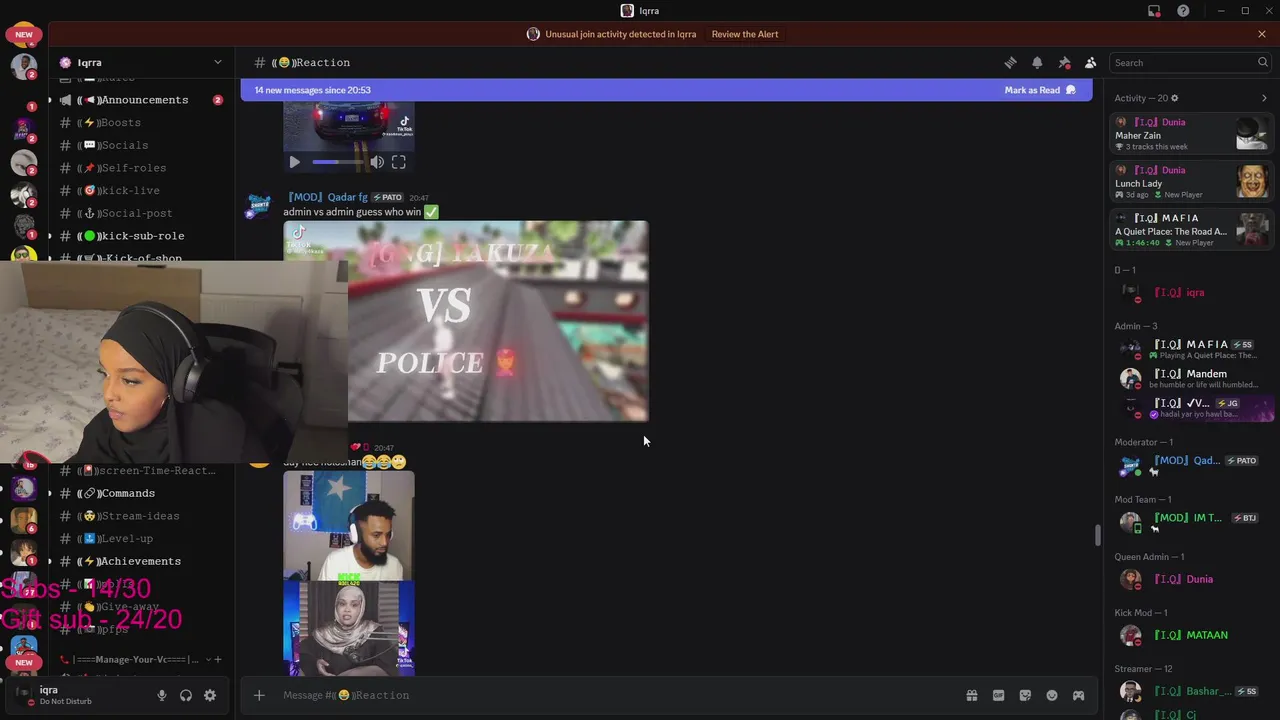Open the screen-Time-React channel
Screen dimensions: 1280x720
coord(140,470)
